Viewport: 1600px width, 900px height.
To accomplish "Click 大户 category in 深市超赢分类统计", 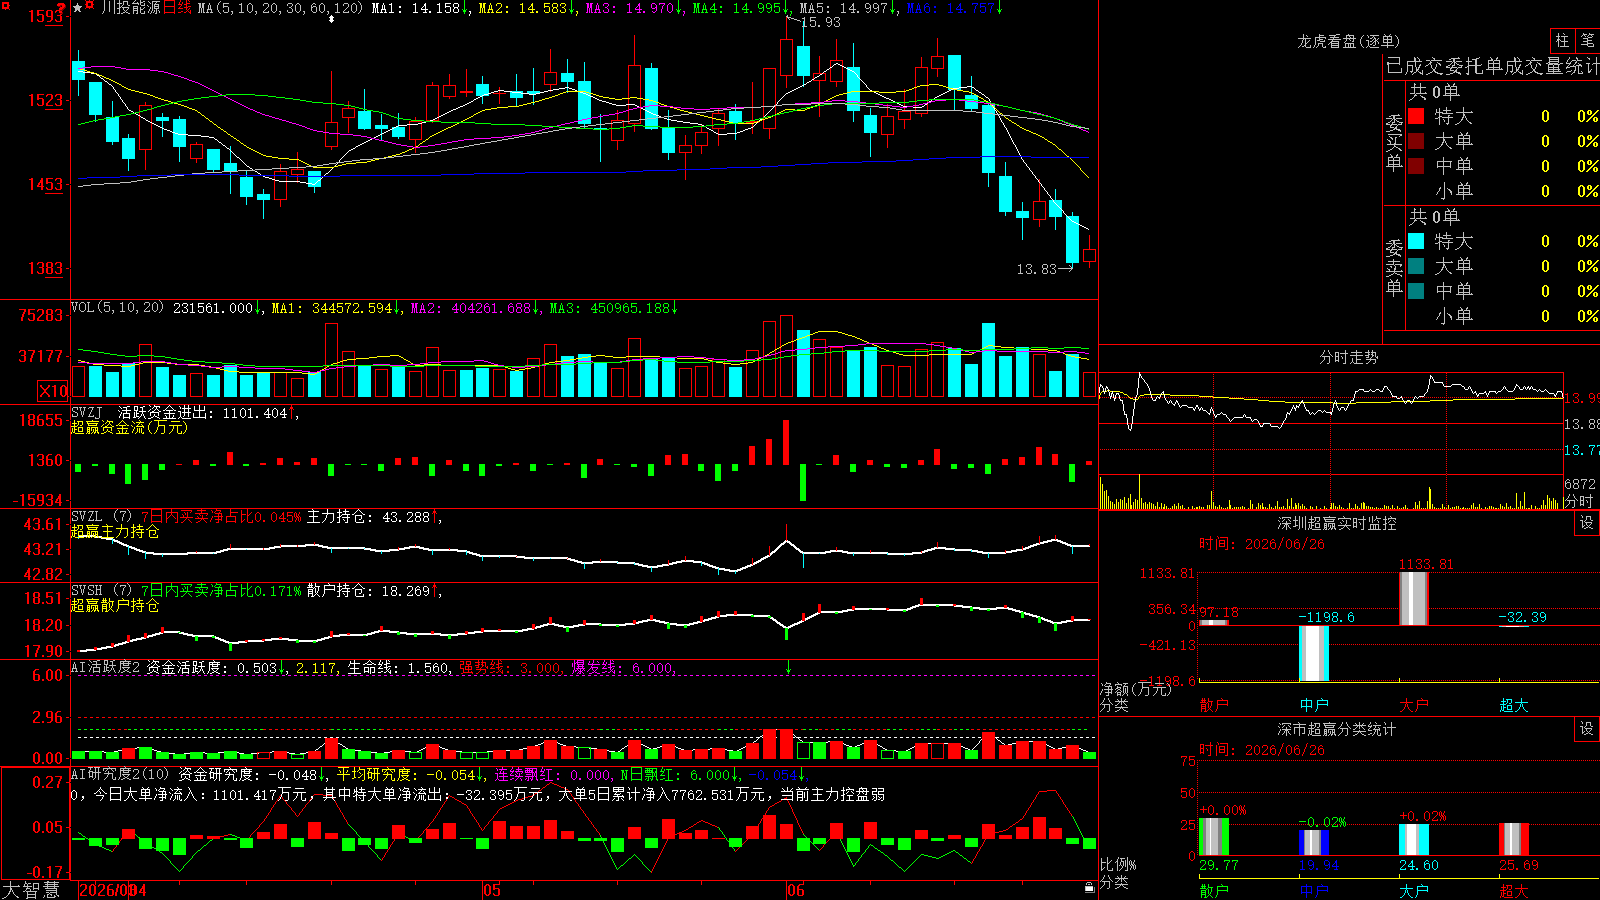I will [x=1414, y=891].
